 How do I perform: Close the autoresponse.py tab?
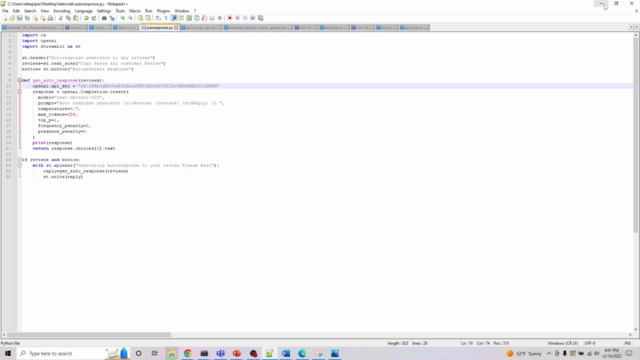[x=176, y=27]
